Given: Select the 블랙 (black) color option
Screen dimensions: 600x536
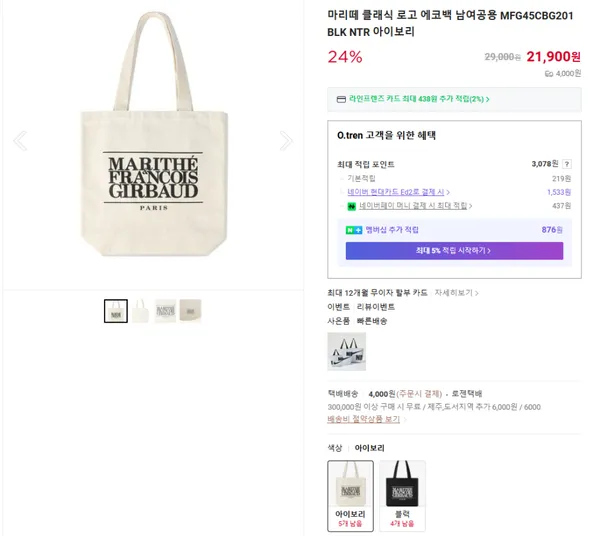Looking at the screenshot, I should click(402, 495).
